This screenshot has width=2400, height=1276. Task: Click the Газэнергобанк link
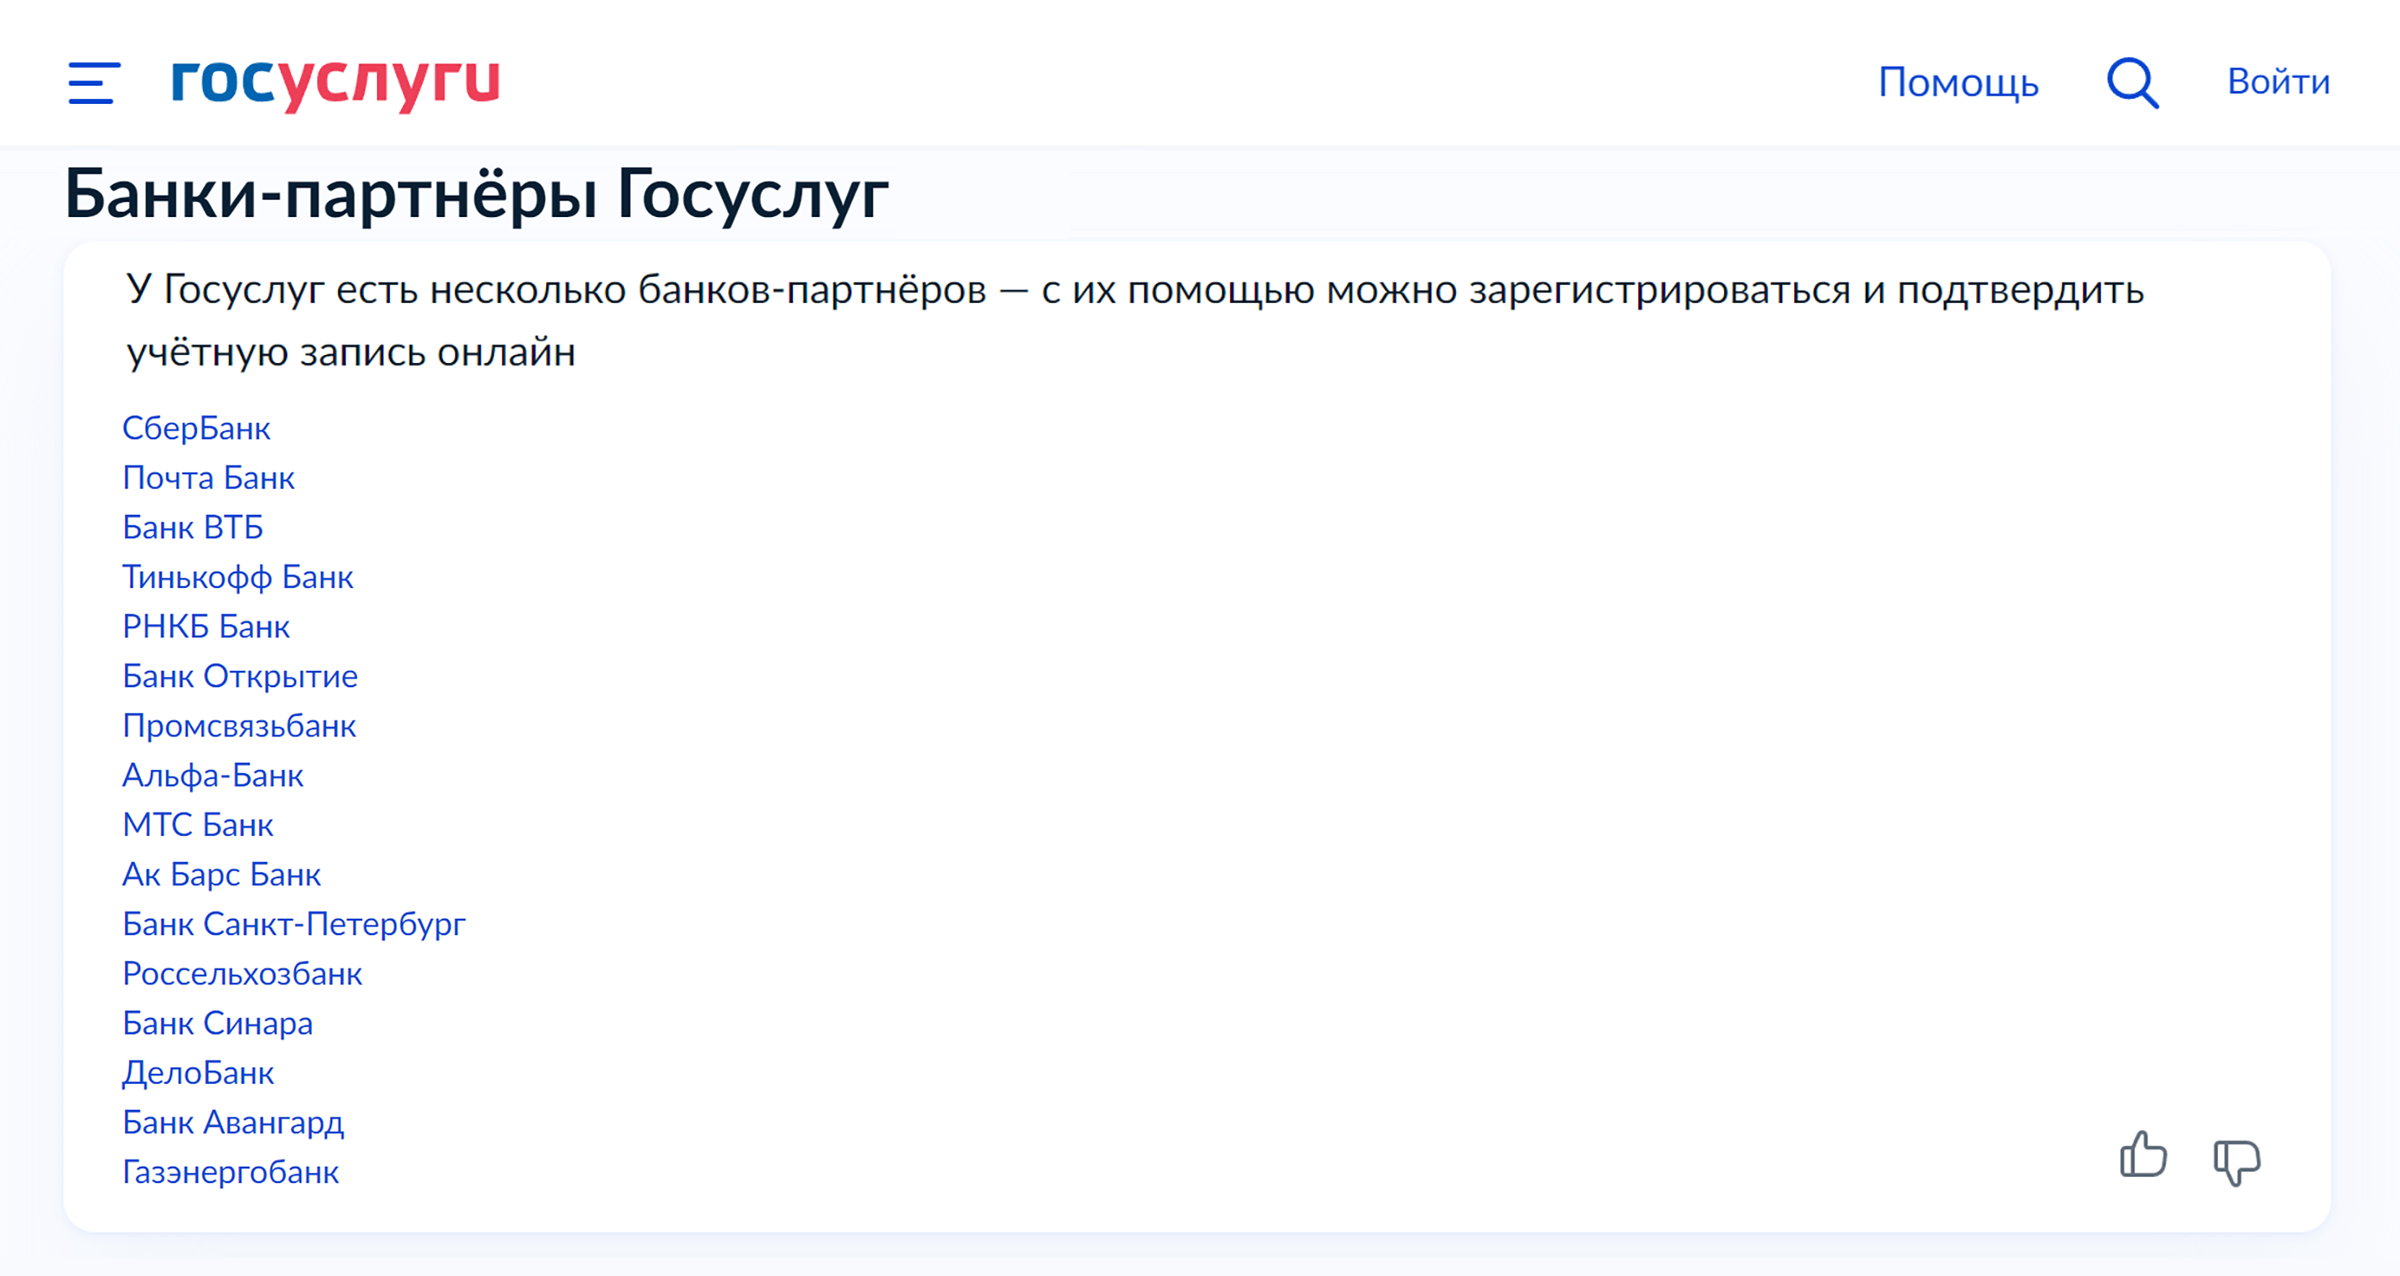[x=231, y=1173]
